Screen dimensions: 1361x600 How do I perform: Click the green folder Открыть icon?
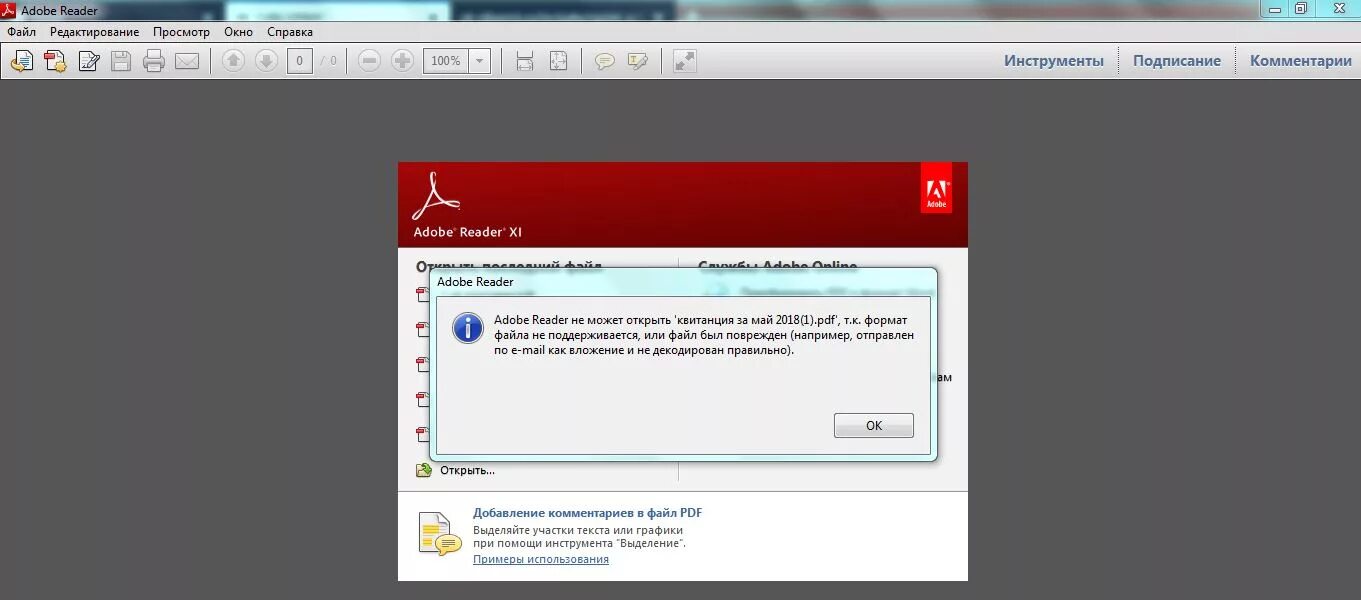[x=424, y=470]
